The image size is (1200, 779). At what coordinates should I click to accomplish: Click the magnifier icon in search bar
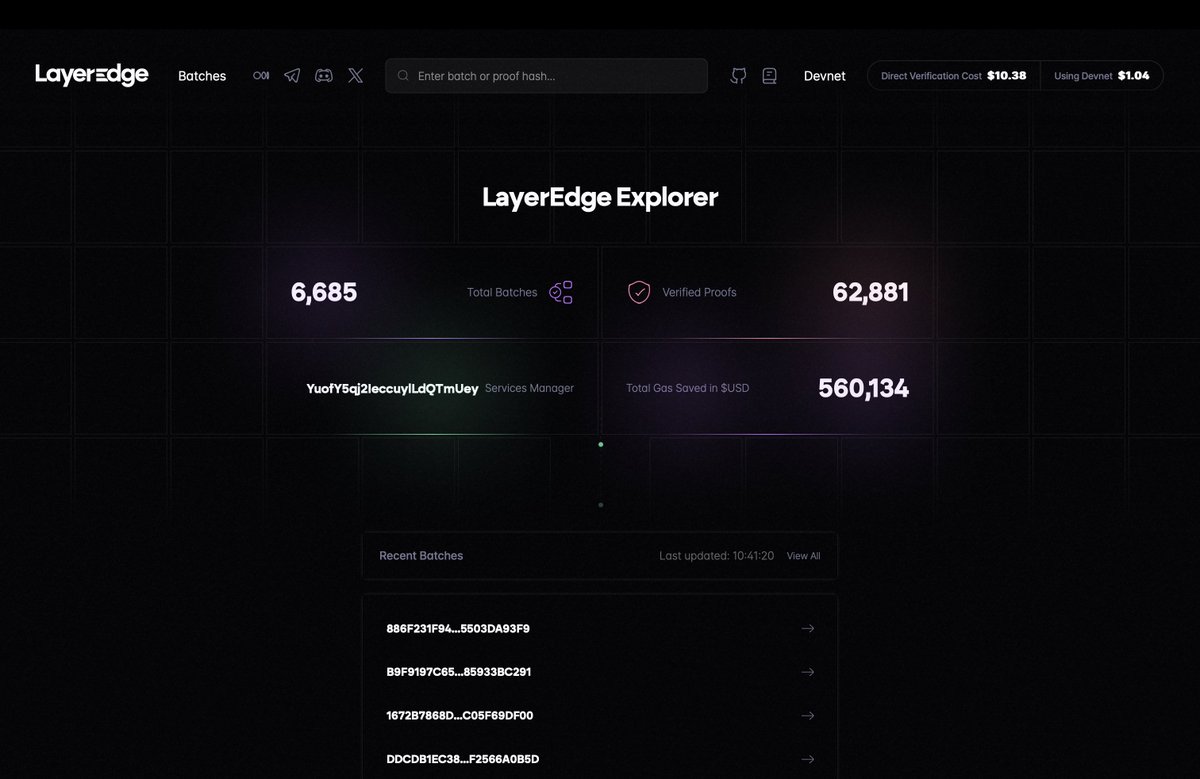(403, 76)
